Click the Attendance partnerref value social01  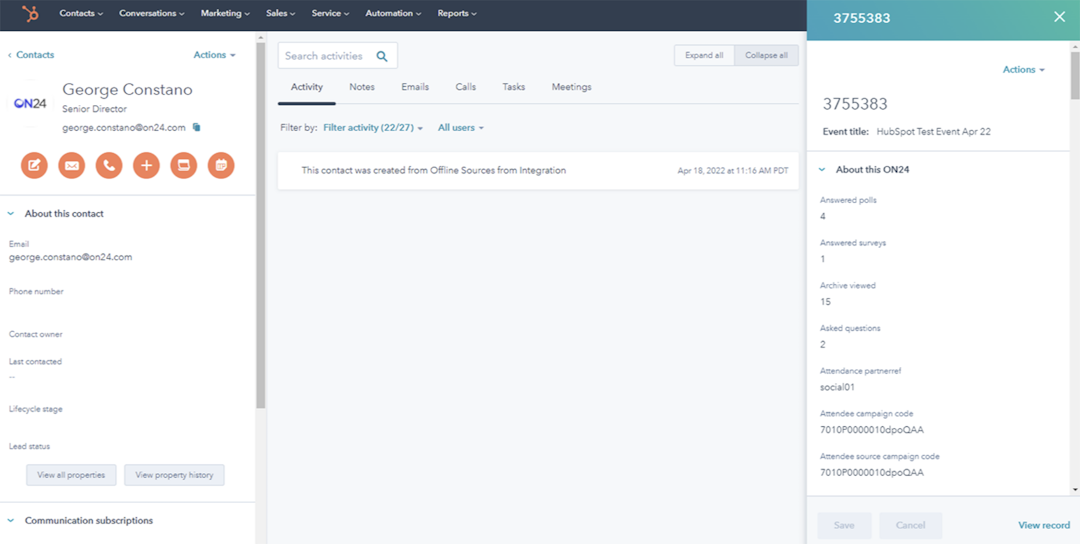tap(837, 387)
